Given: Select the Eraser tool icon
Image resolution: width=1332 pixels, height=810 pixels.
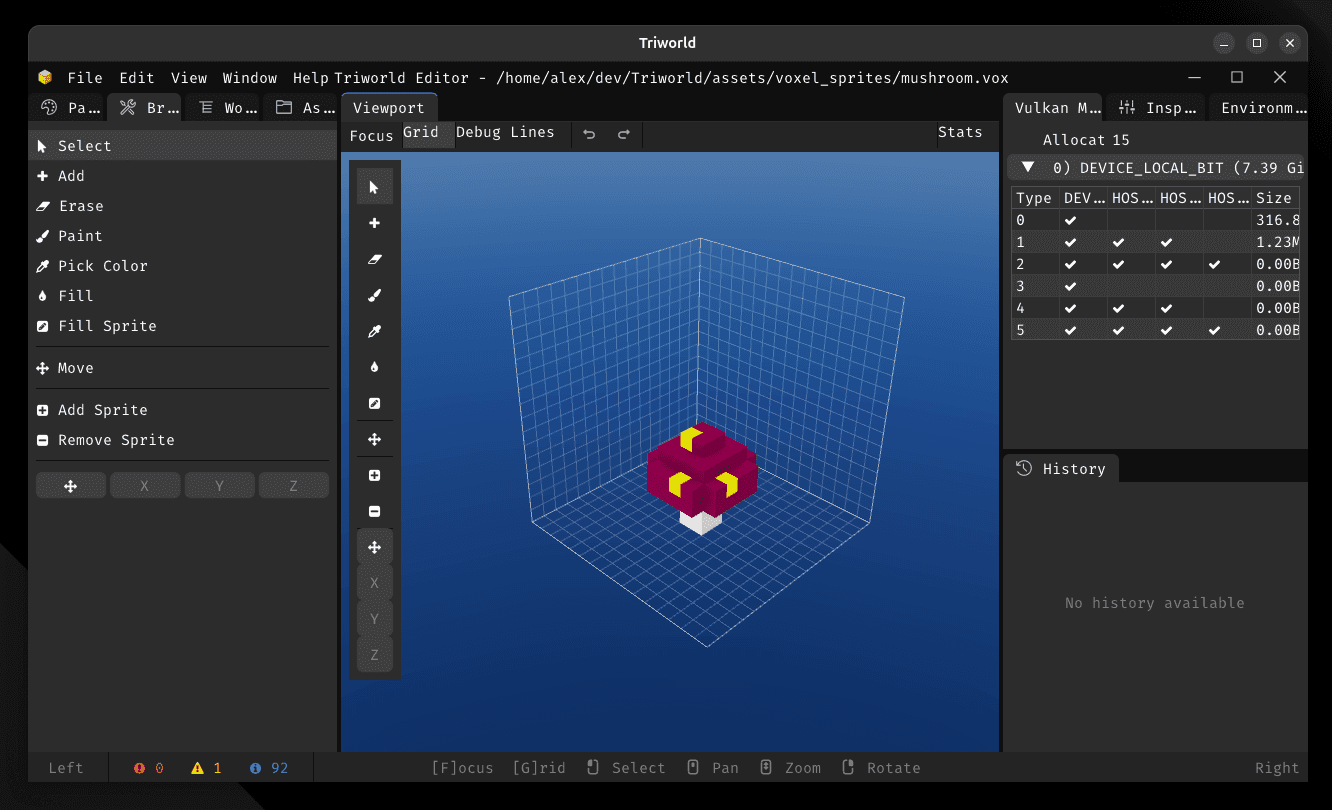Looking at the screenshot, I should click(x=374, y=259).
